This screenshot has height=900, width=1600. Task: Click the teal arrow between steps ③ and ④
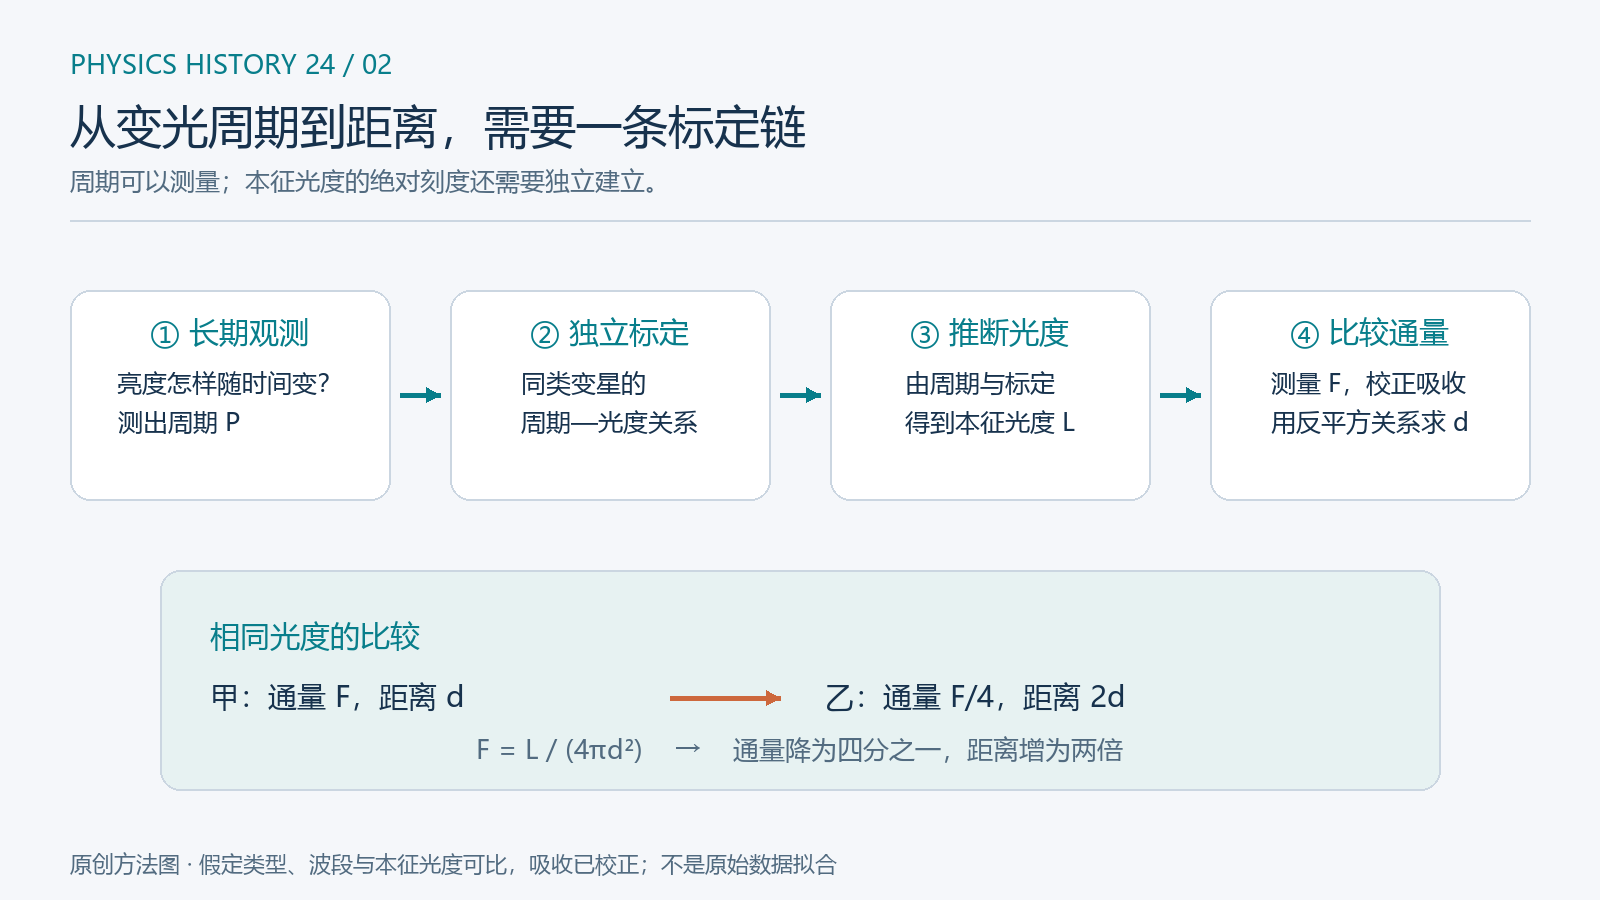click(x=1181, y=395)
